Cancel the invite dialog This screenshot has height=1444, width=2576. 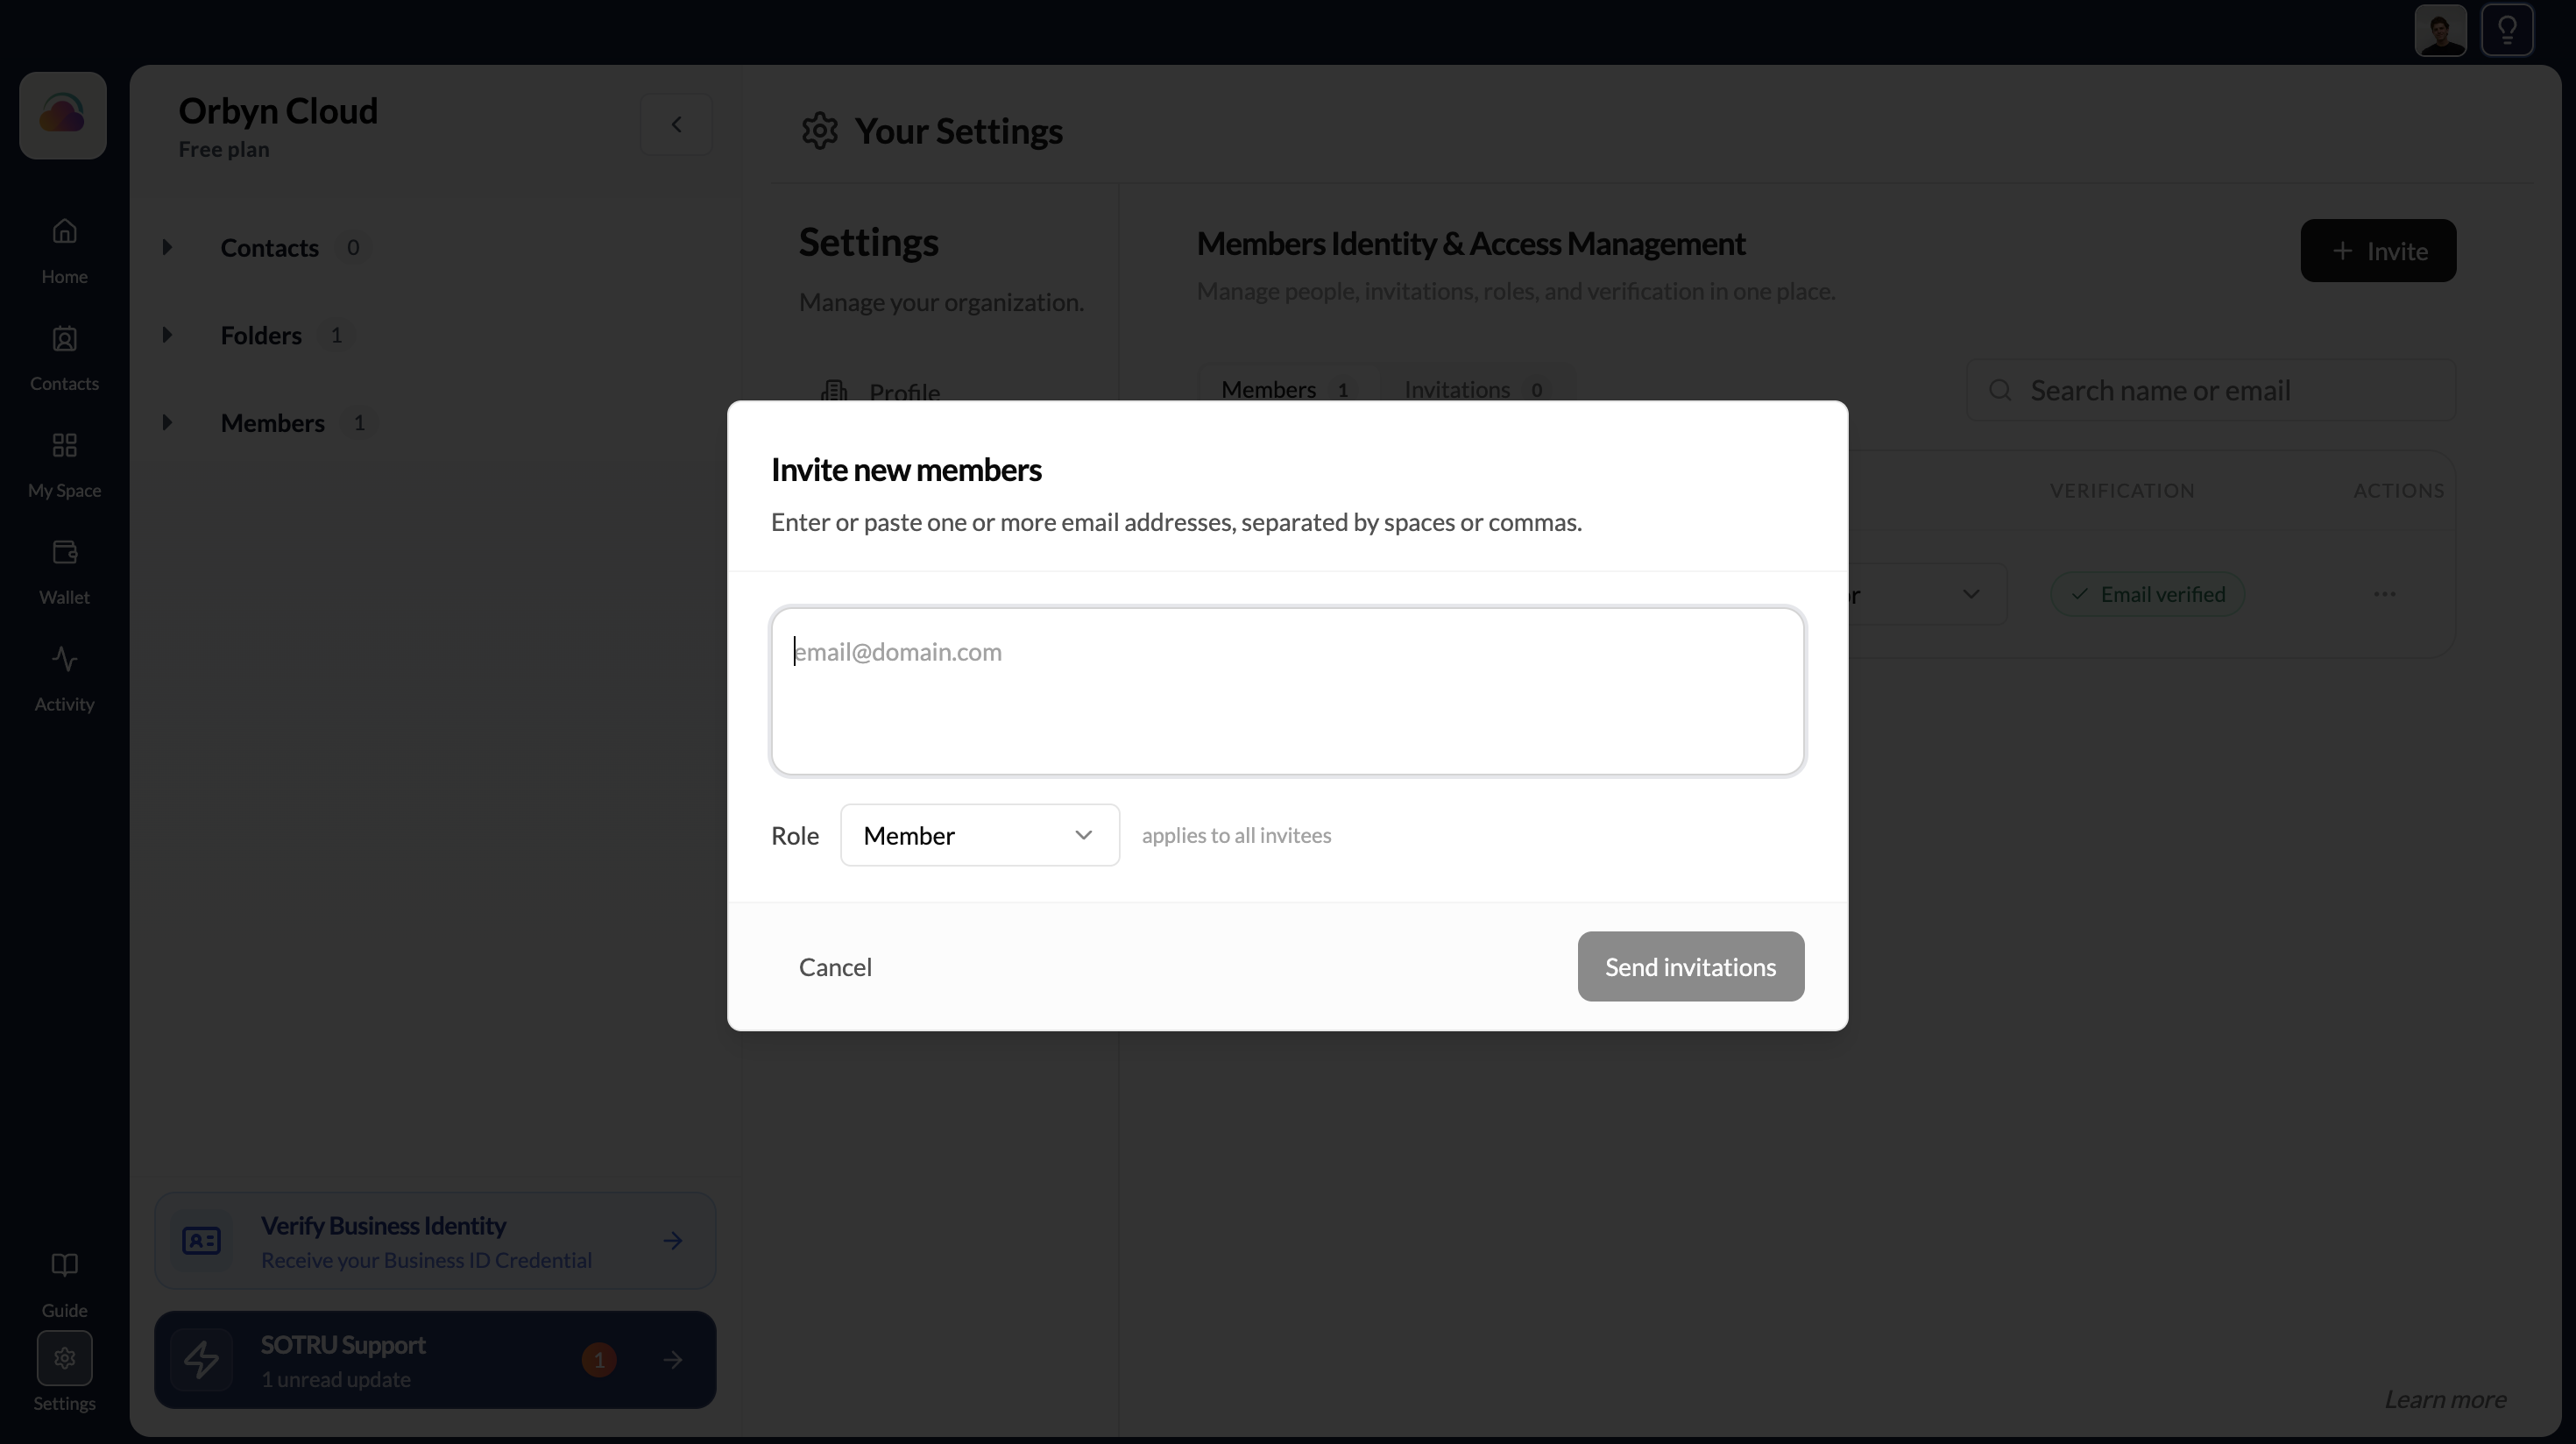[x=835, y=967]
